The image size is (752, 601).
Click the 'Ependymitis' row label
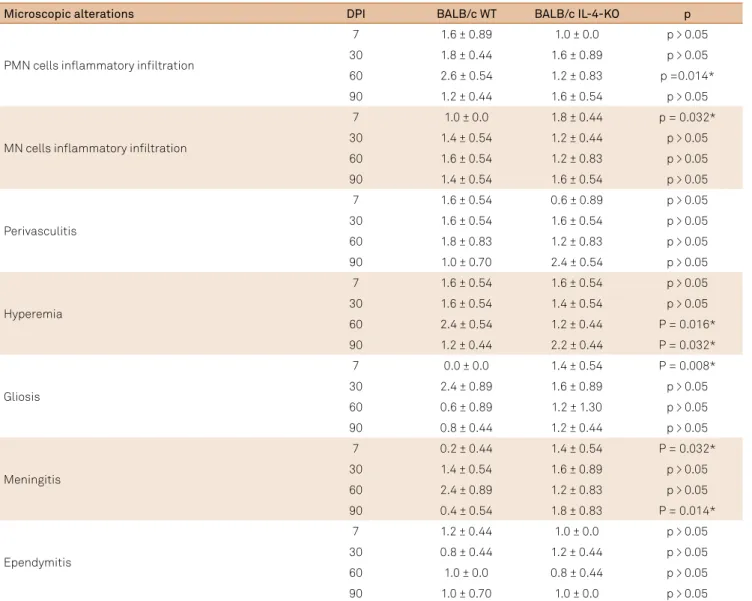tap(37, 563)
